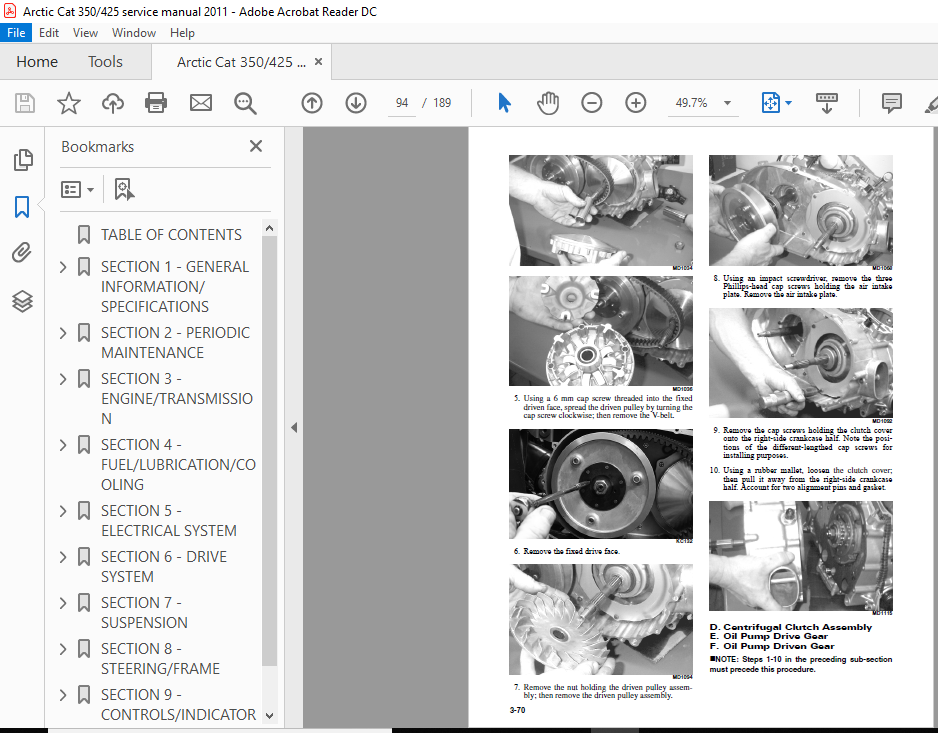Image resolution: width=938 pixels, height=733 pixels.
Task: Activate the Hand pan tool
Action: pyautogui.click(x=547, y=103)
